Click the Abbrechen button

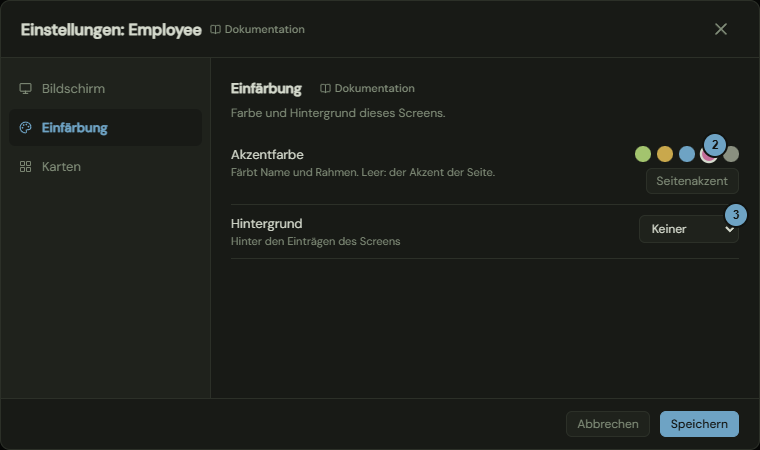(608, 424)
